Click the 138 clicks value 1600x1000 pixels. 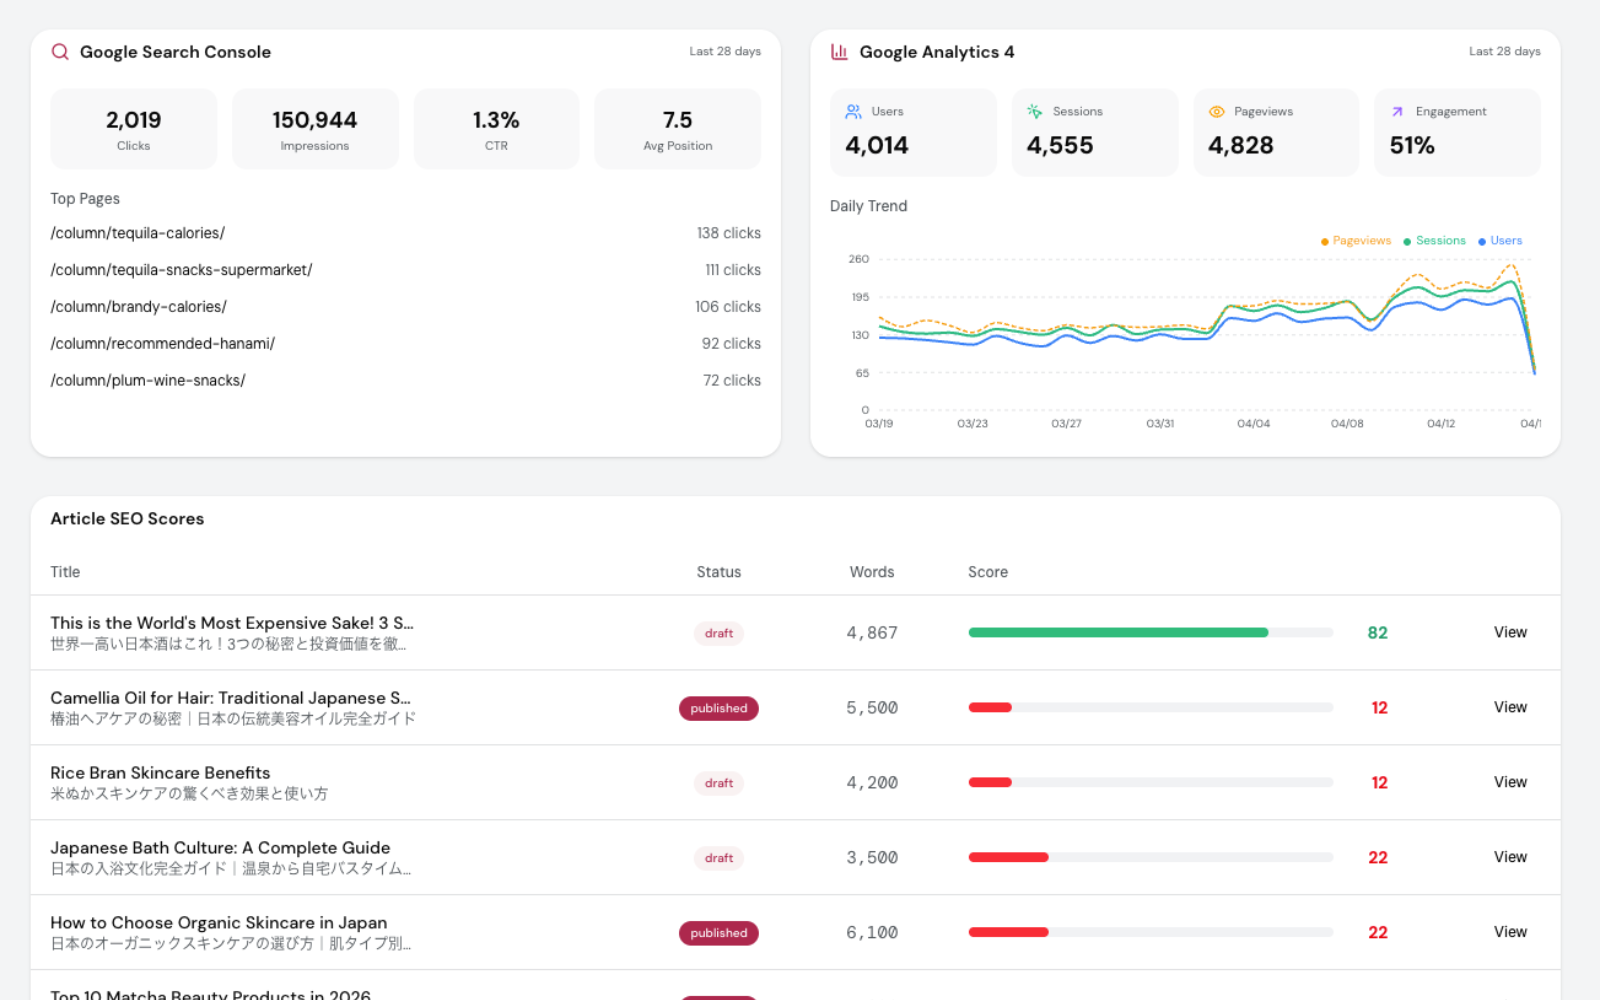coord(729,233)
